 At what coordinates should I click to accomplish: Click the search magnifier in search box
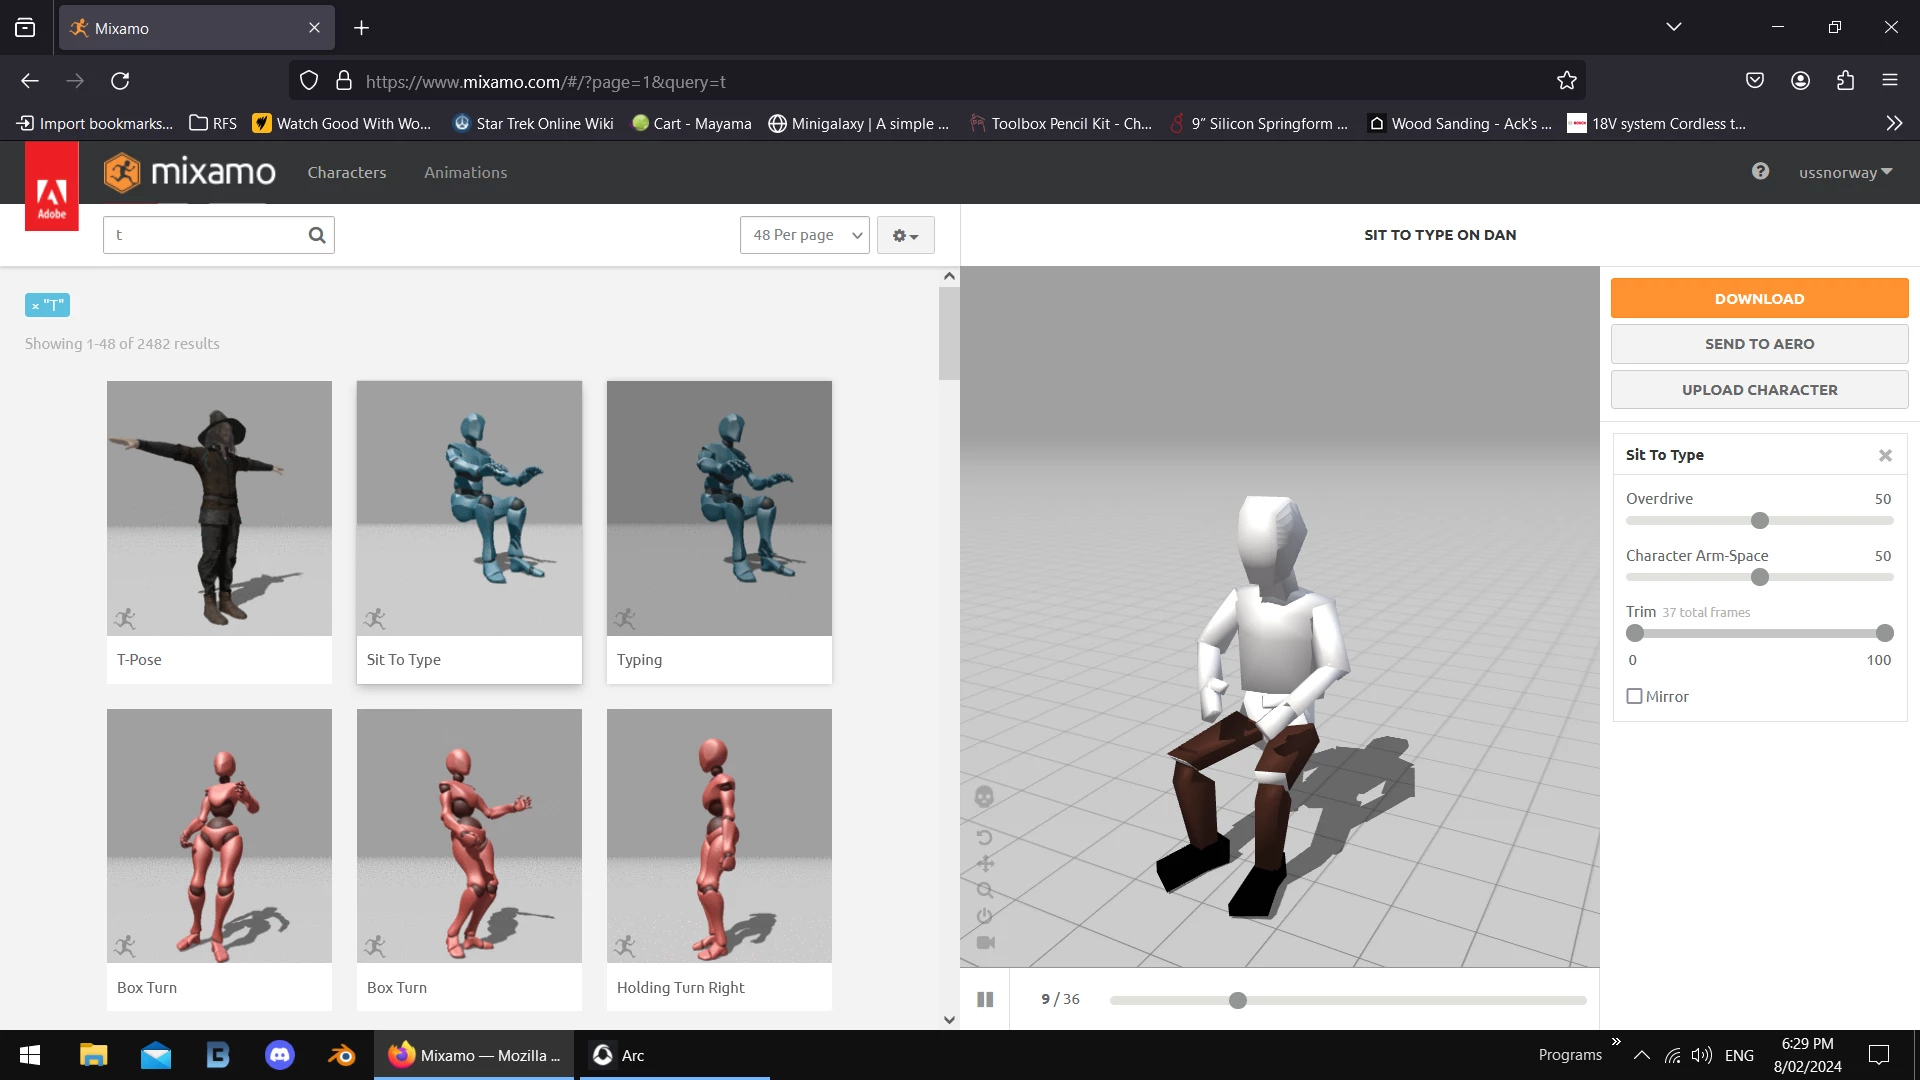tap(317, 235)
